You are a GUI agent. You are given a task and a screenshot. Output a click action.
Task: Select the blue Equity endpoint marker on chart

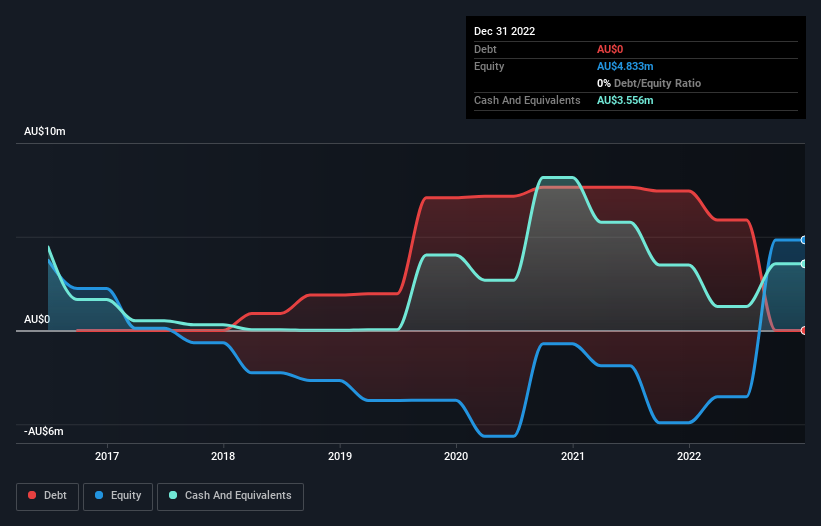pyautogui.click(x=804, y=240)
